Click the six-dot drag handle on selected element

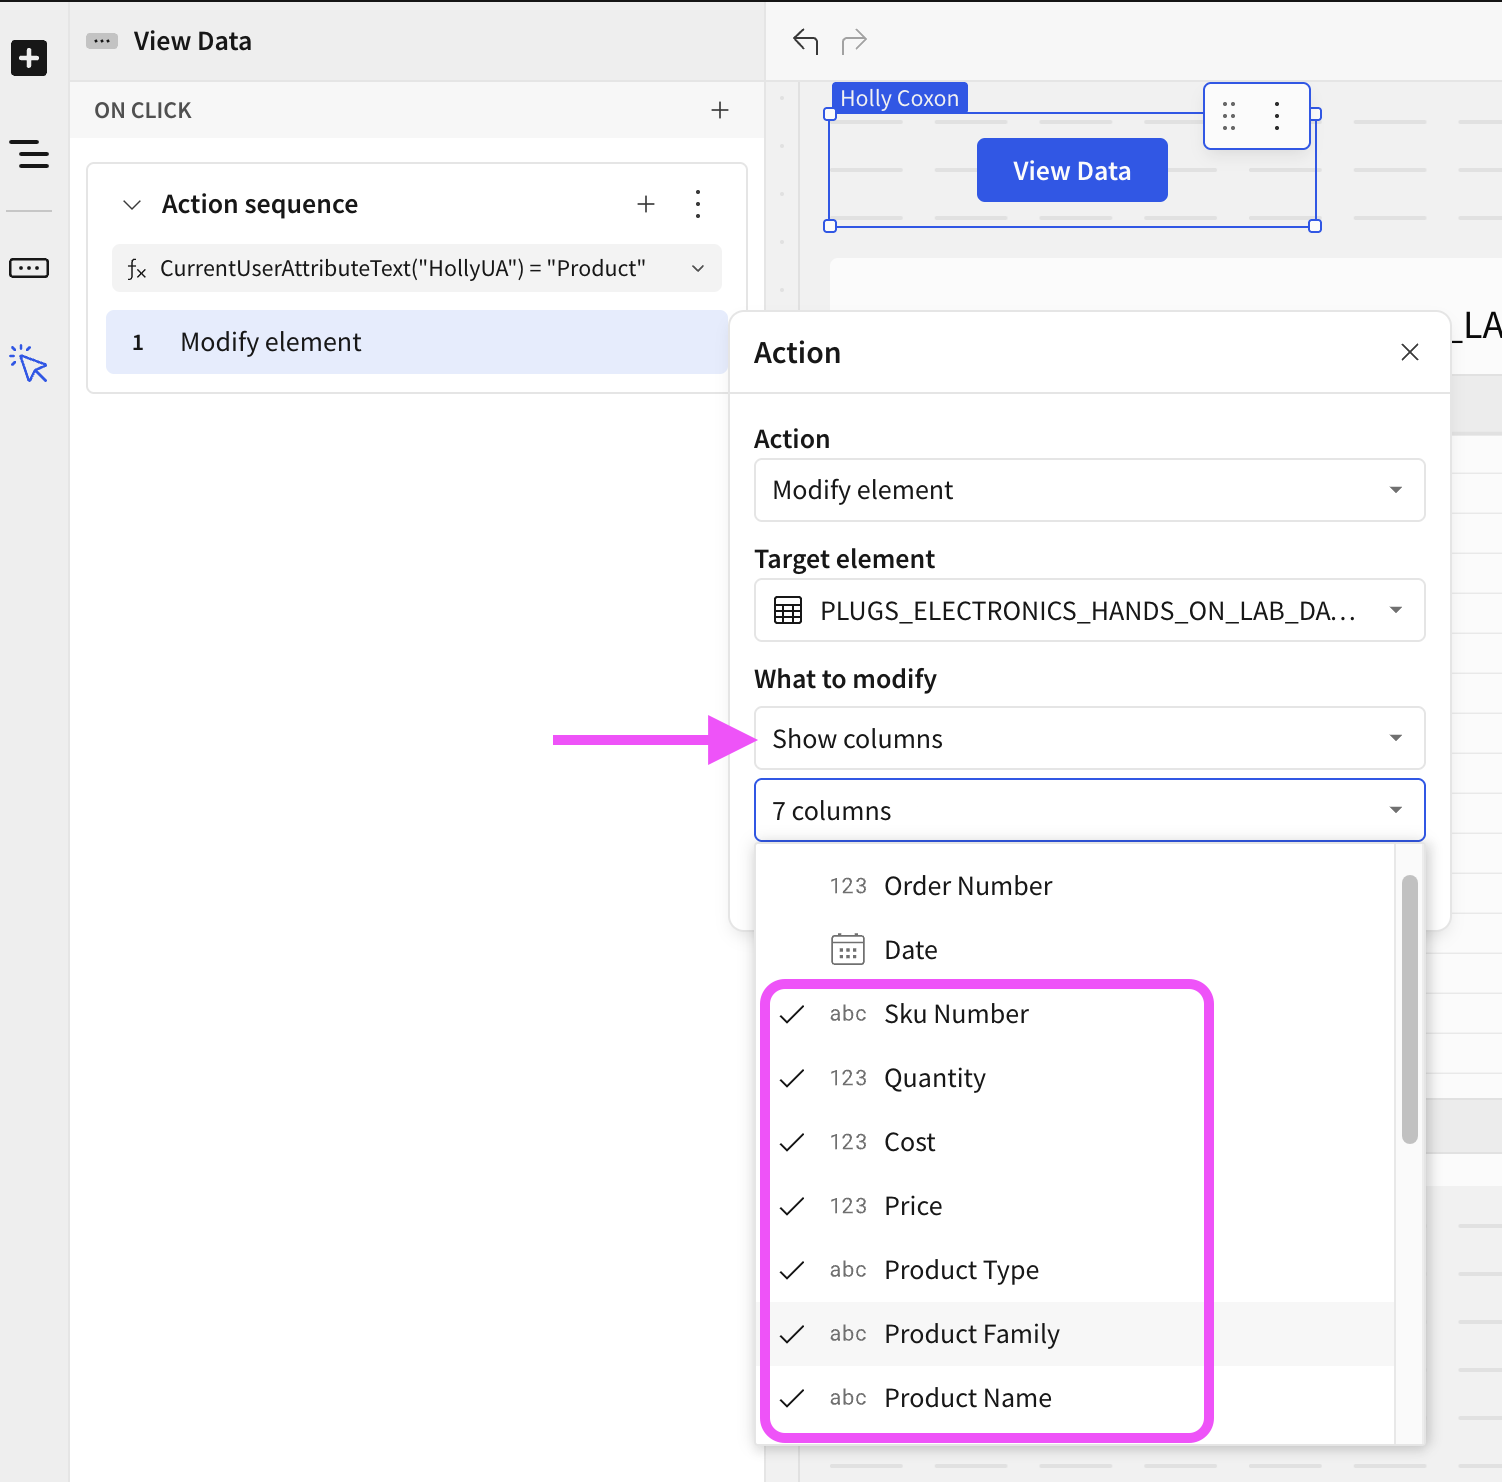click(1230, 116)
